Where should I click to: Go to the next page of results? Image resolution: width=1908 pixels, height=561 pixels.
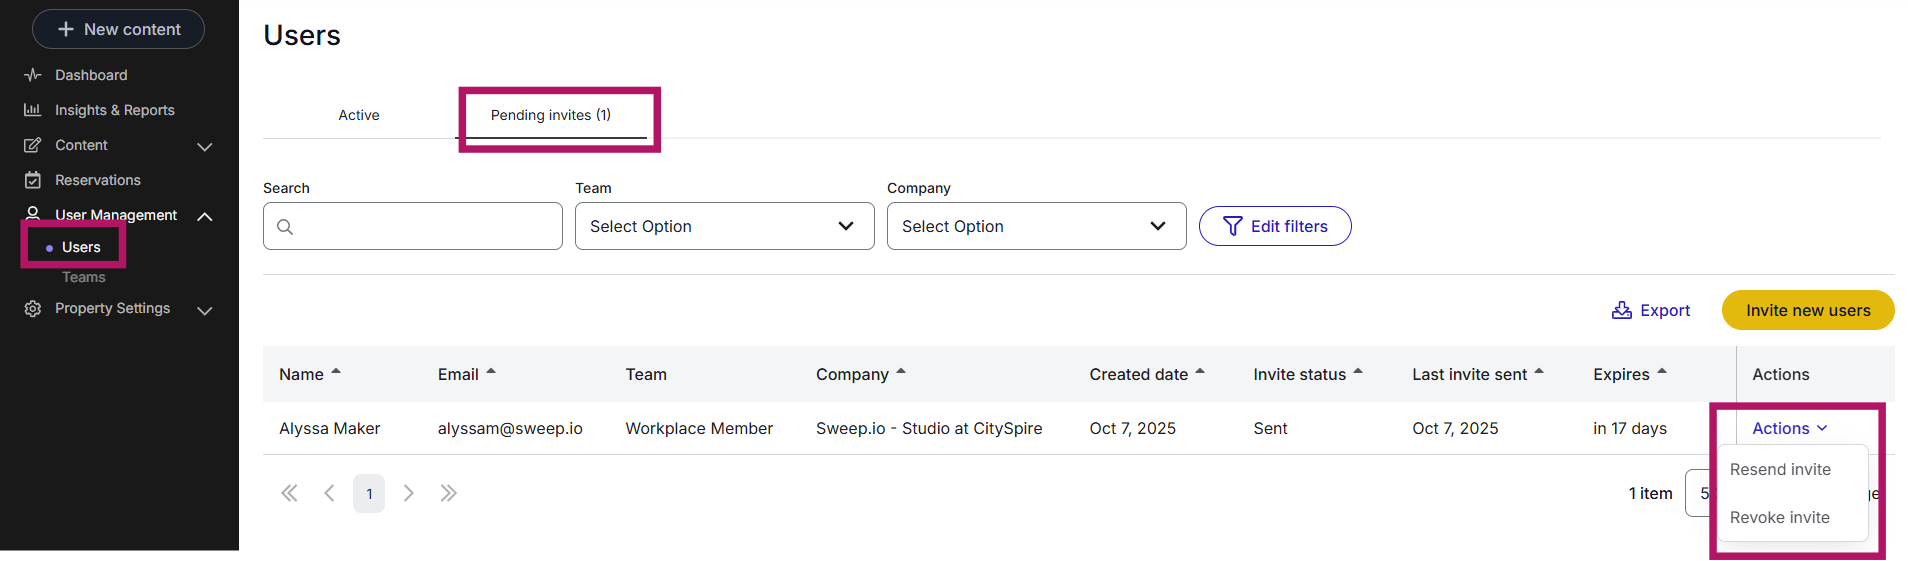coord(408,493)
